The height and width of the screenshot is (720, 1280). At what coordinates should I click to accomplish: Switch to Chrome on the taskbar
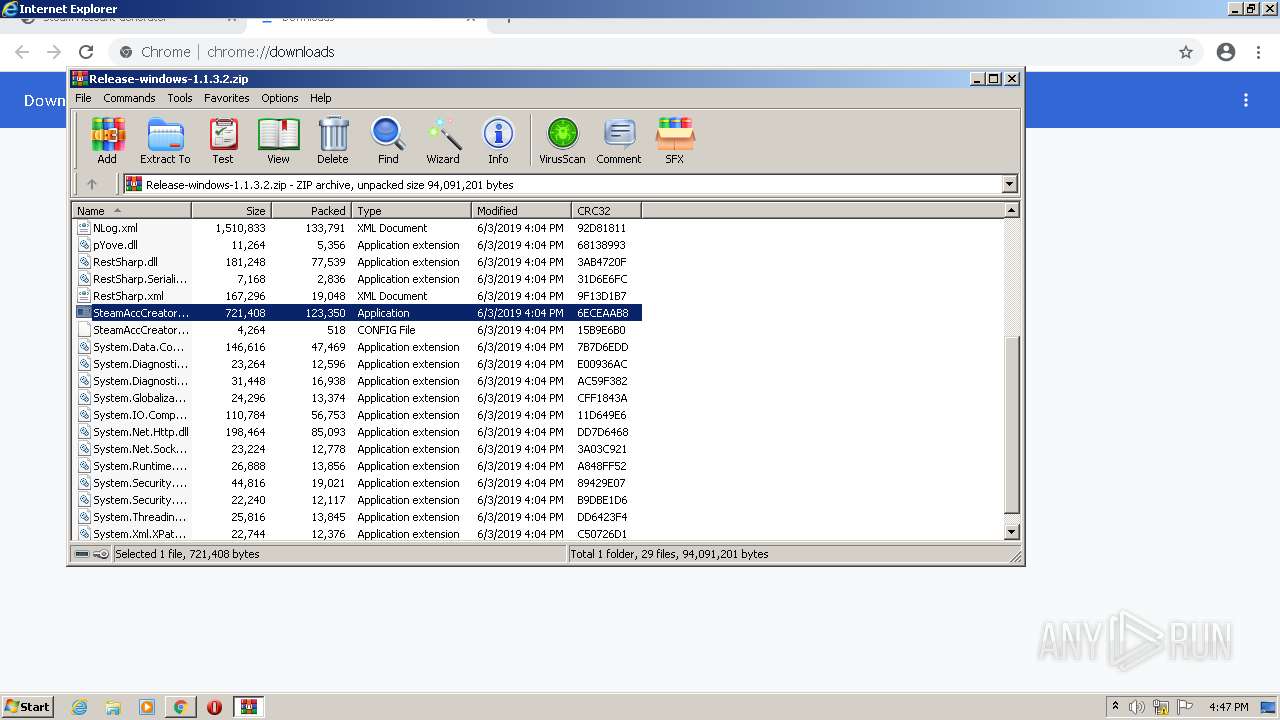(180, 707)
